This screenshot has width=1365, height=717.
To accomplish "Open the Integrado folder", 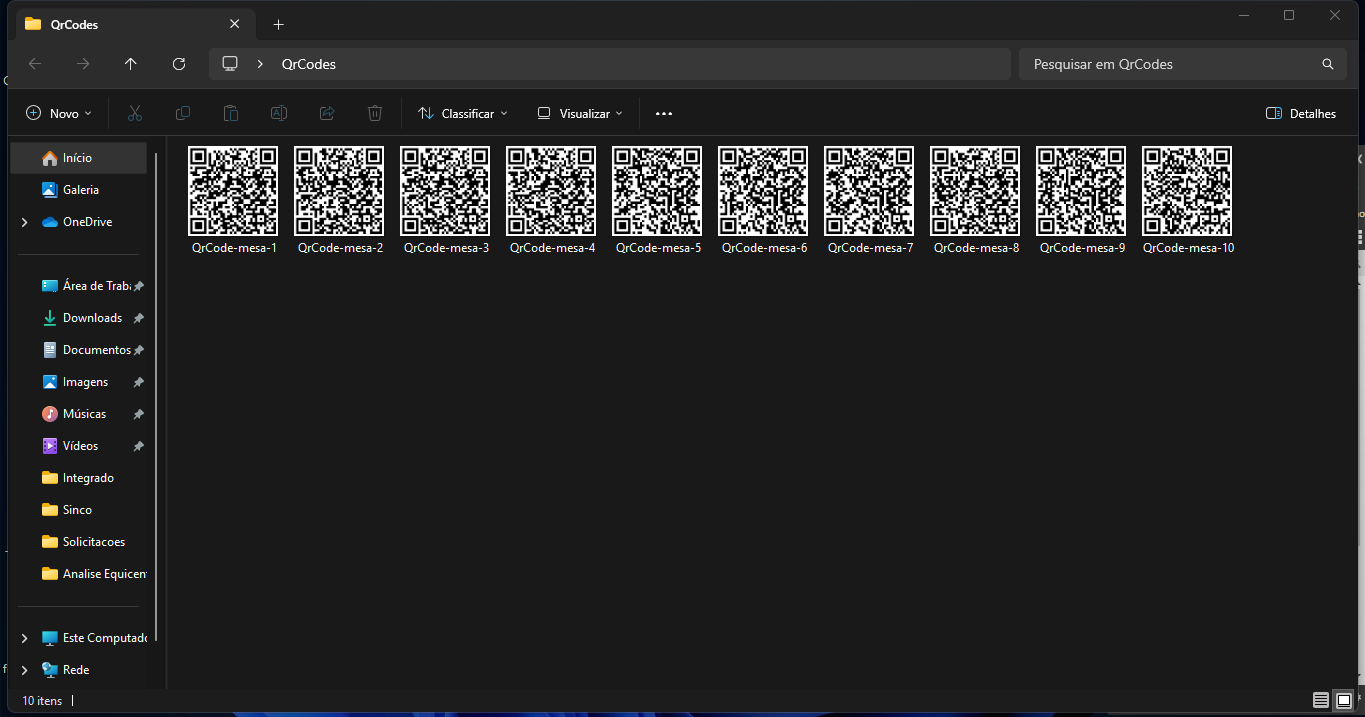I will coord(78,478).
